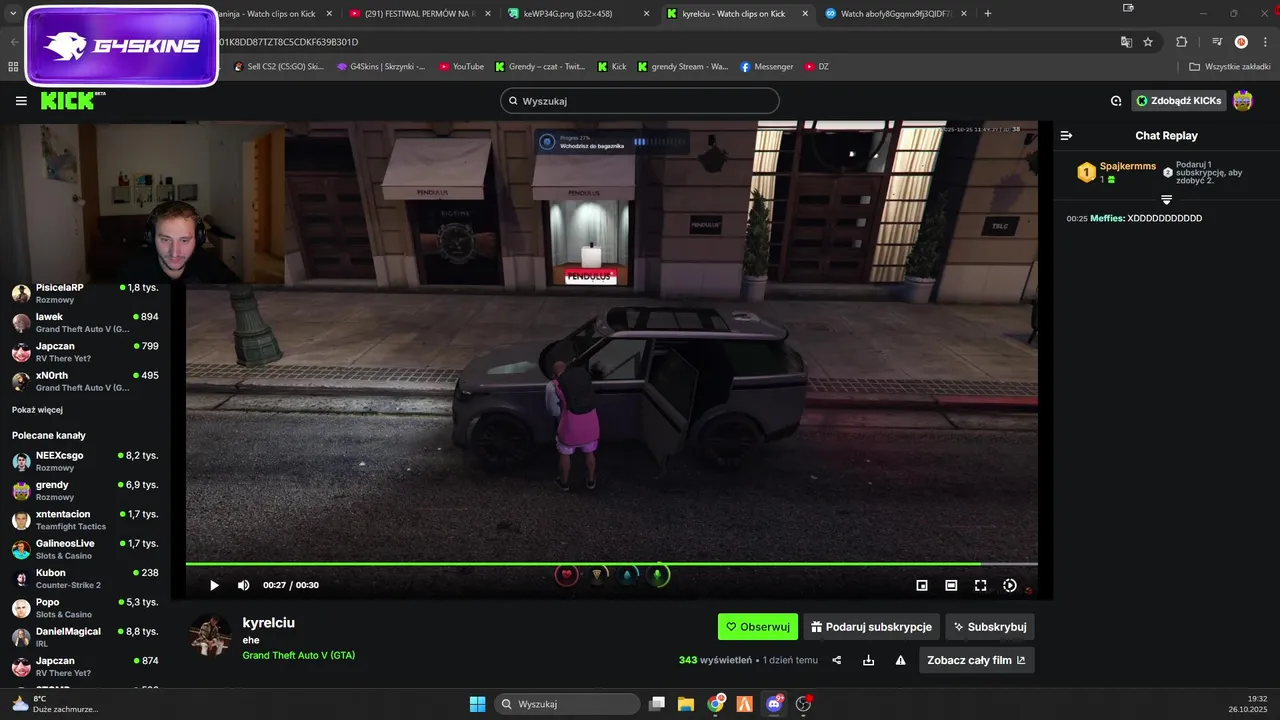
Task: Open the kyrelciu streamer avatar below the video
Action: click(x=211, y=635)
